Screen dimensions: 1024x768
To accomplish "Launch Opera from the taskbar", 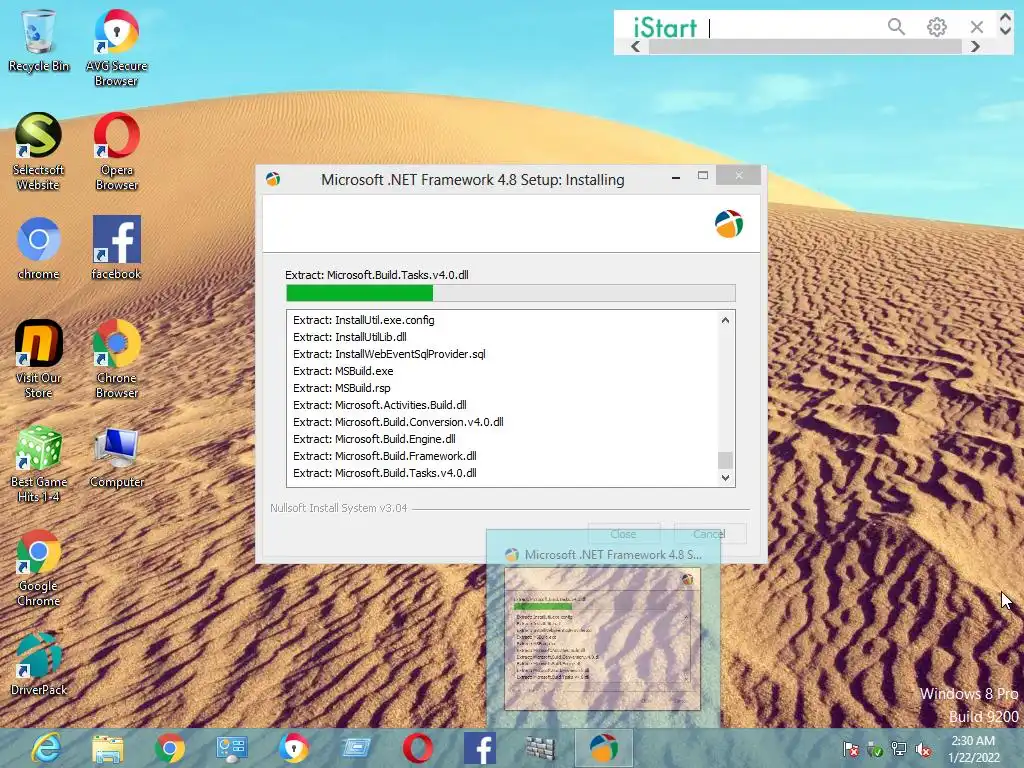I will click(417, 748).
